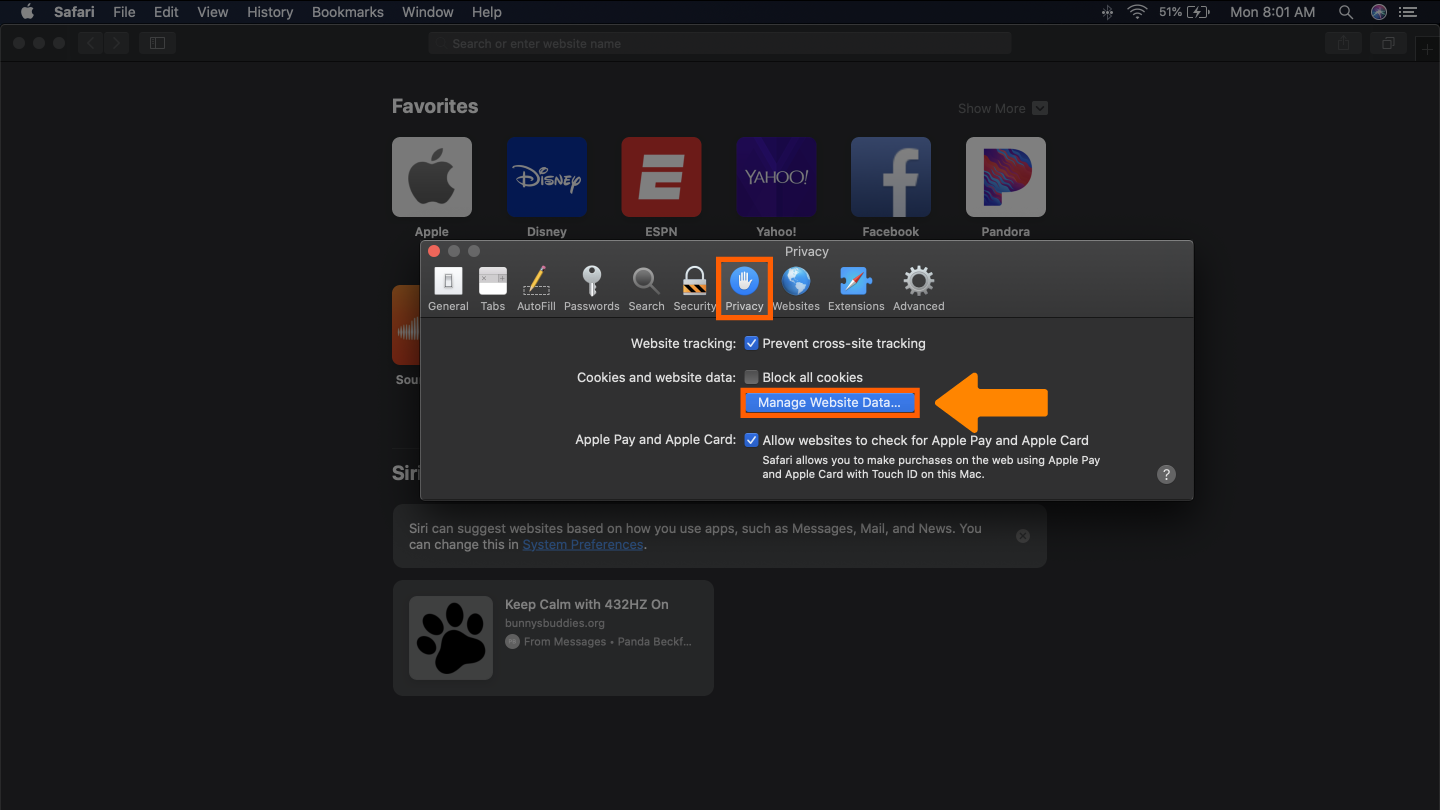
Task: Open the Privacy help question mark
Action: click(1166, 475)
